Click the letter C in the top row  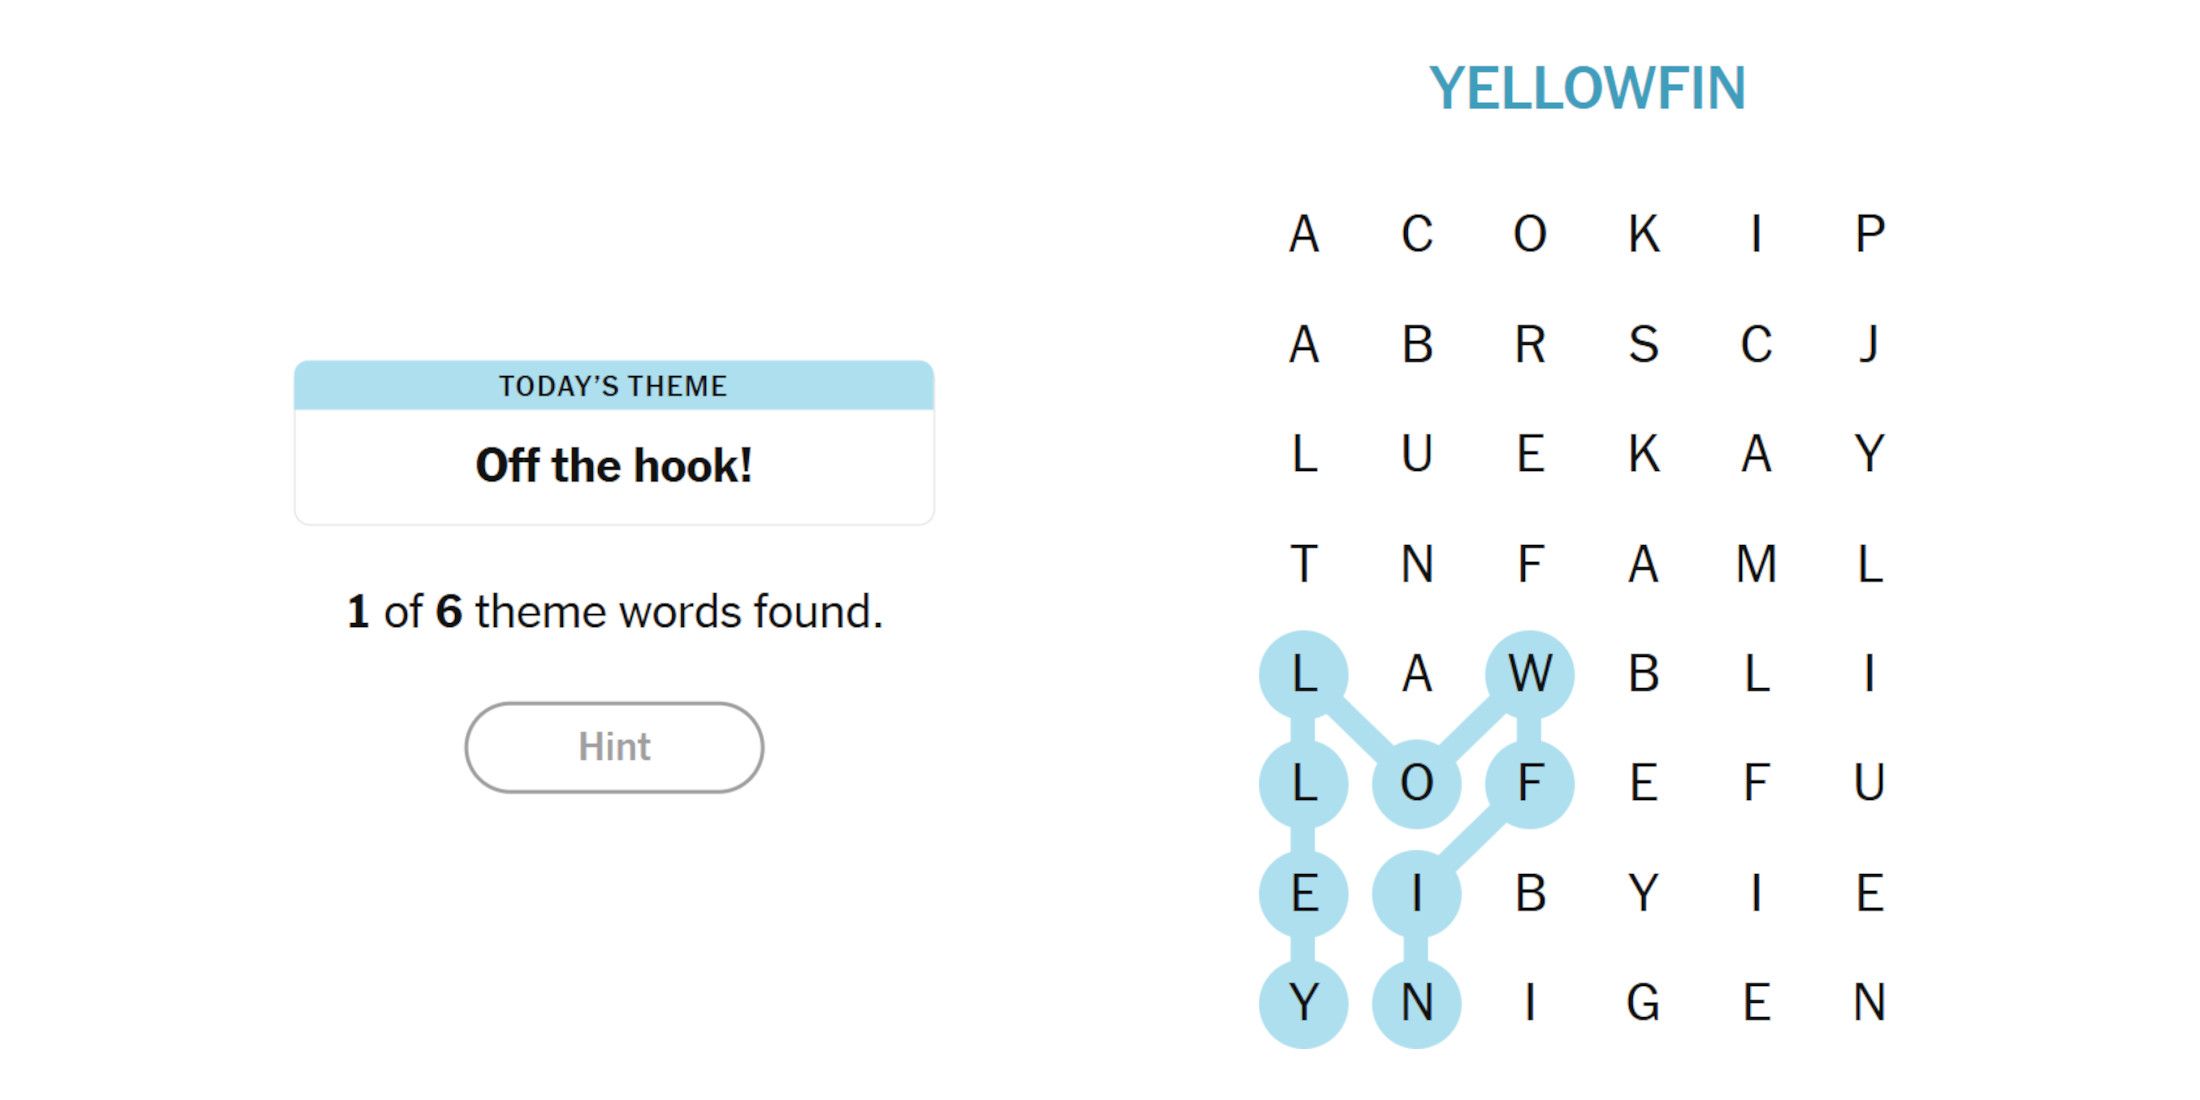pos(1417,234)
